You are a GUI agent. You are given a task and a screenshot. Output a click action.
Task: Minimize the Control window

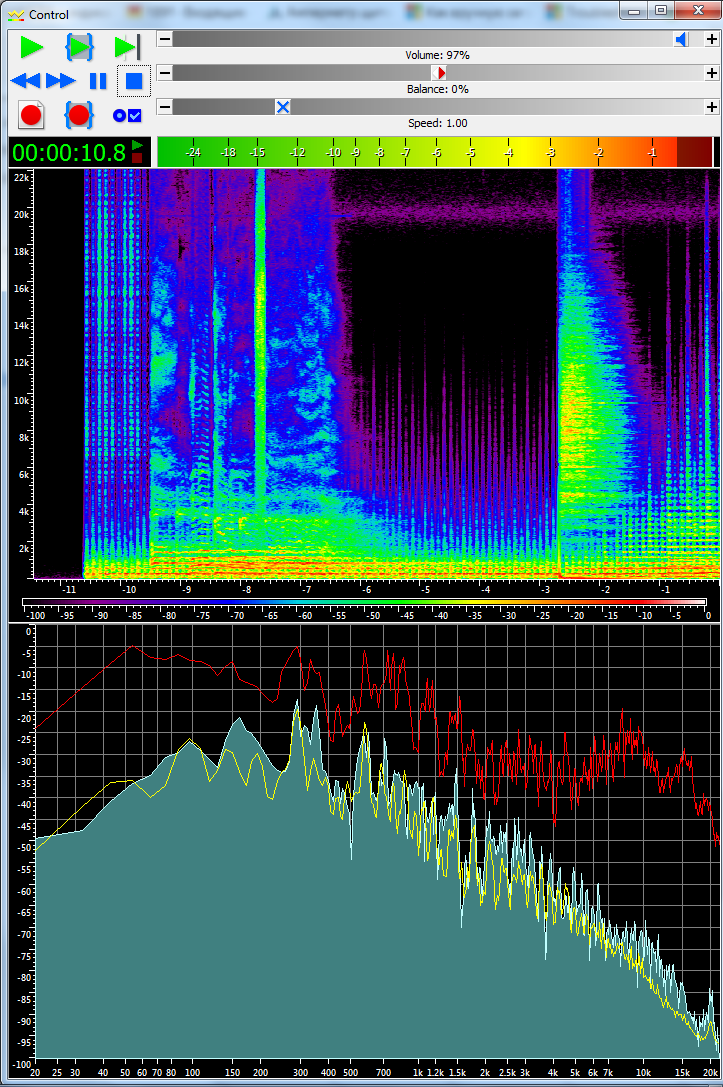[x=634, y=10]
